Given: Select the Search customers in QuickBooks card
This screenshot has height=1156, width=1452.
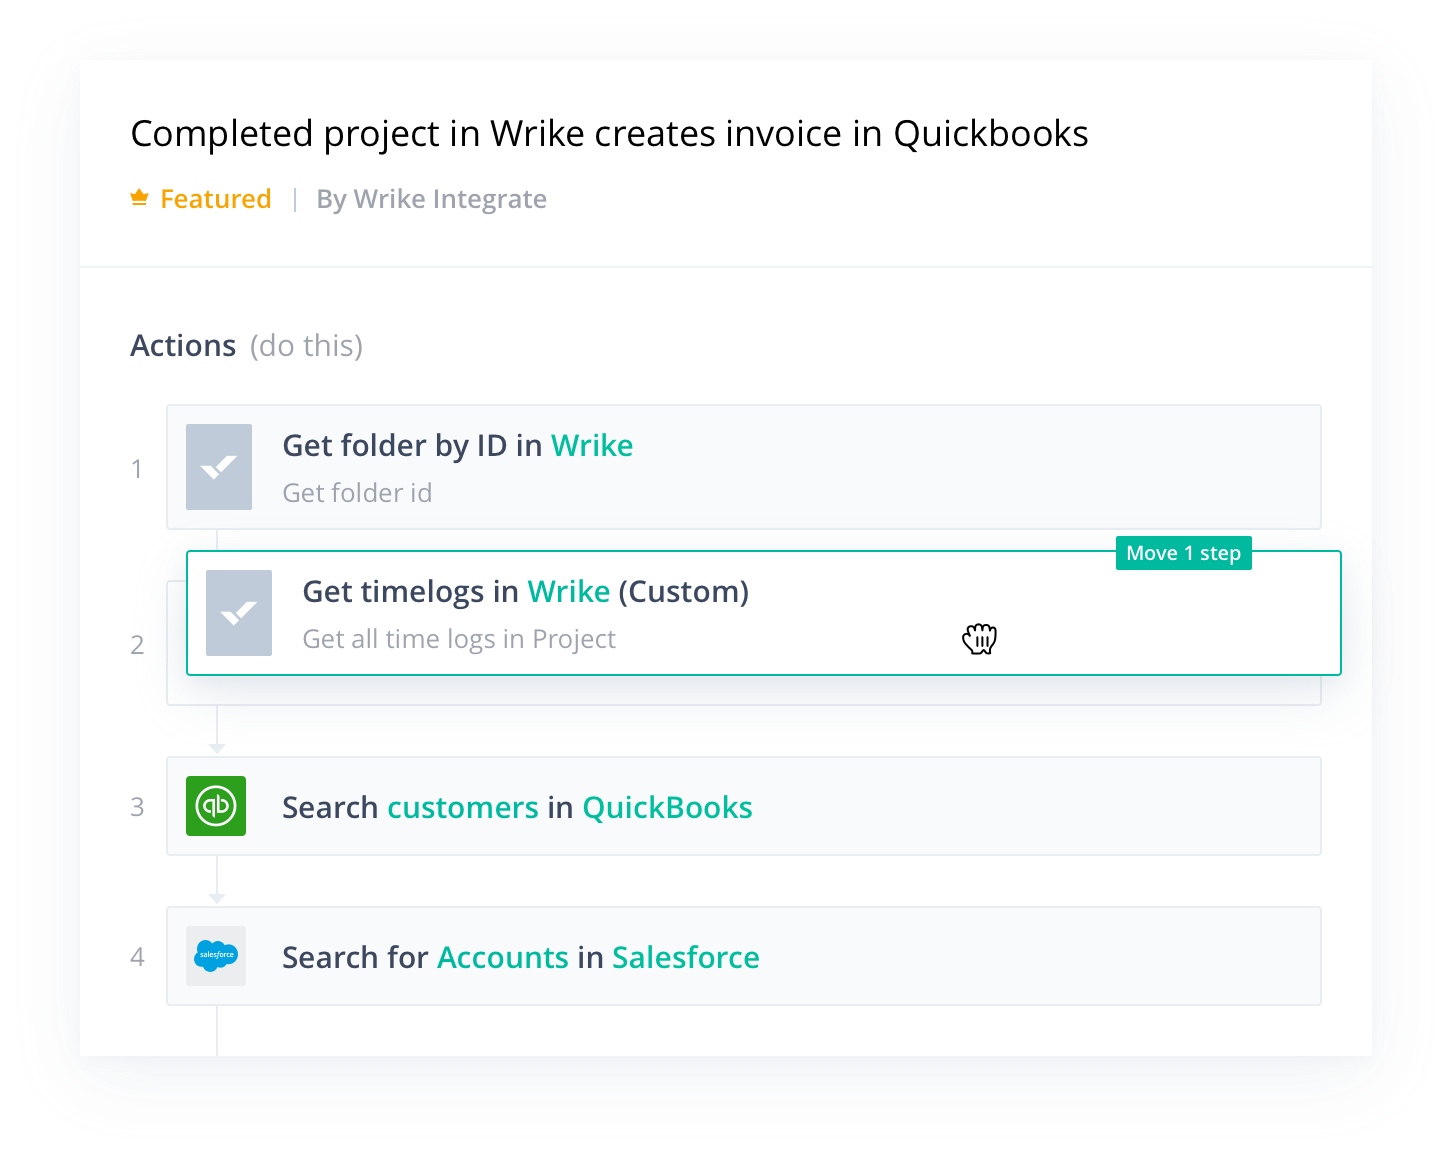Looking at the screenshot, I should (x=744, y=806).
